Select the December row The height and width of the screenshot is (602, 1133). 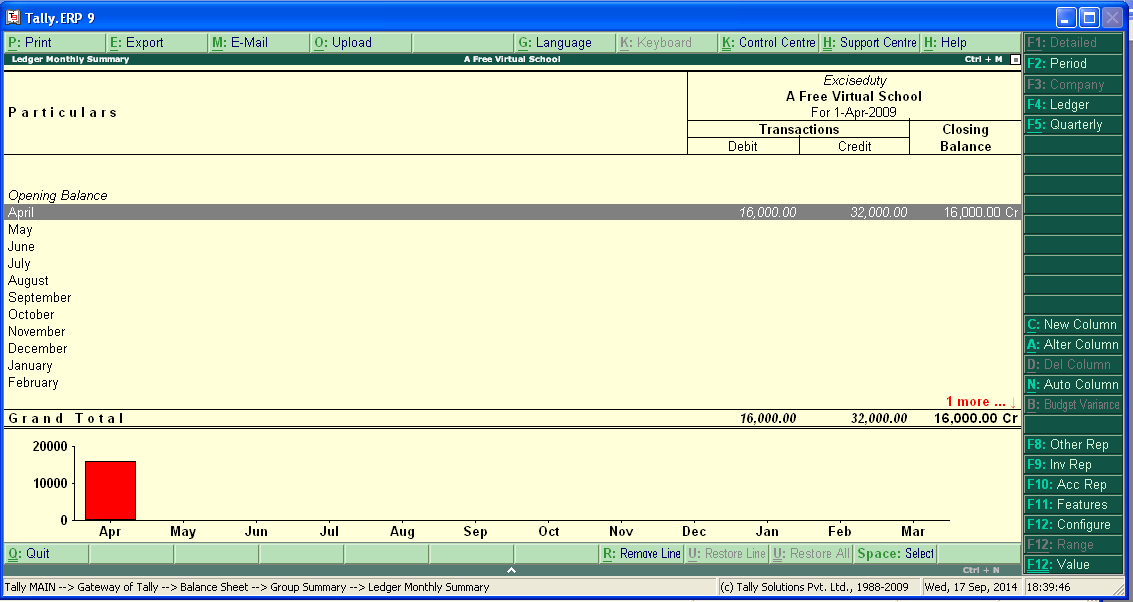tap(512, 348)
